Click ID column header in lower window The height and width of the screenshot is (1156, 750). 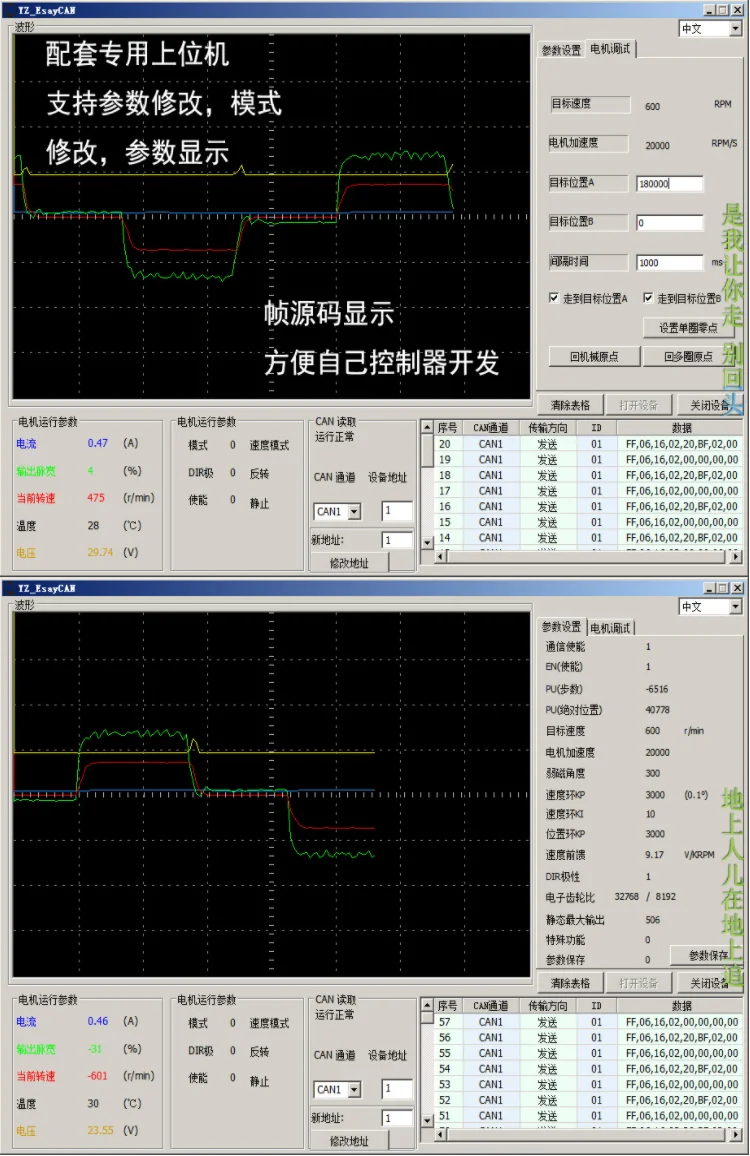pyautogui.click(x=597, y=1006)
